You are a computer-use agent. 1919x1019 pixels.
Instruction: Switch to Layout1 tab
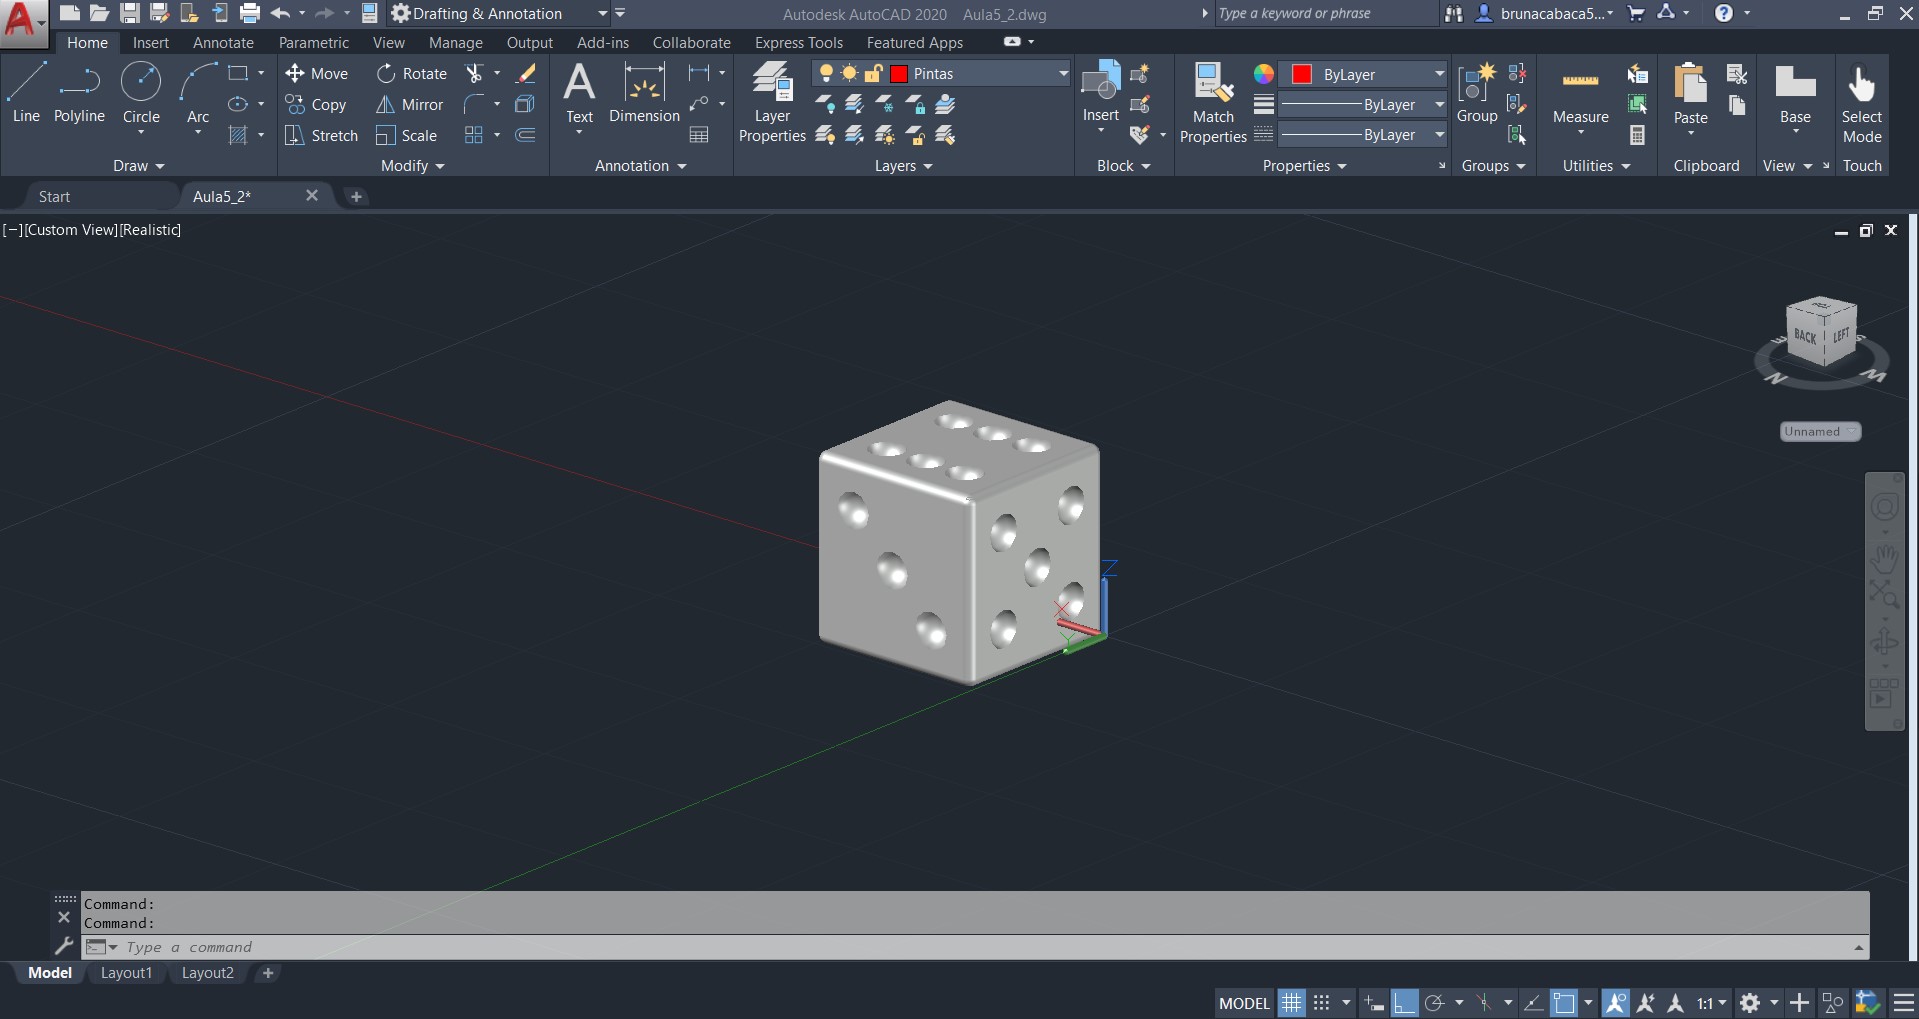coord(126,973)
